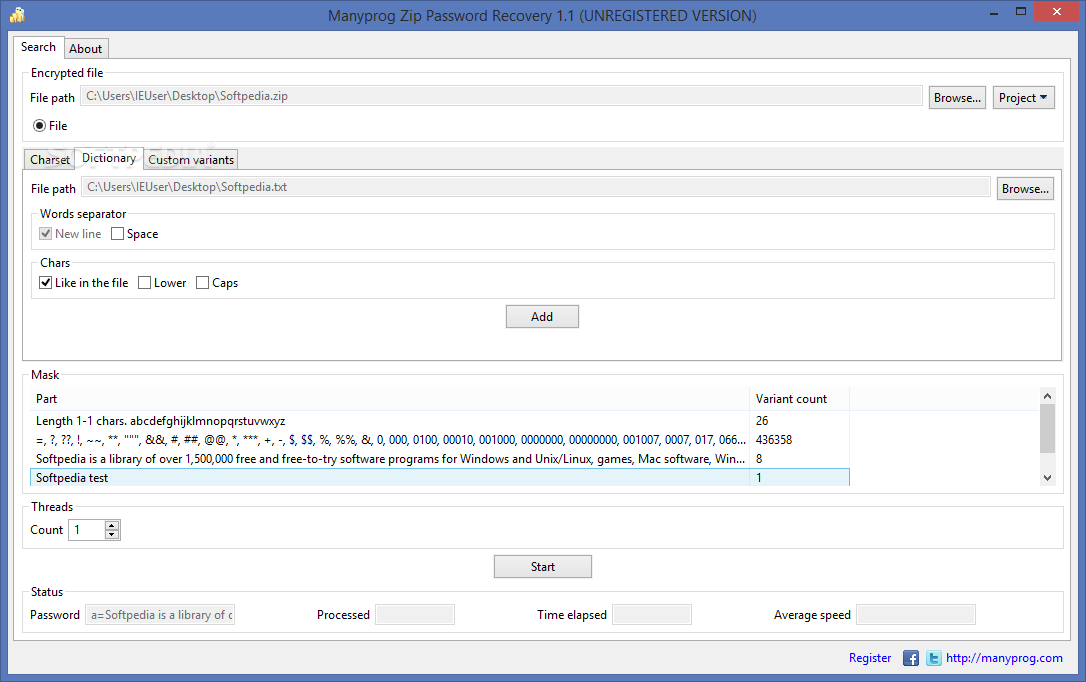Open the Facebook icon link
The width and height of the screenshot is (1086, 682).
911,658
